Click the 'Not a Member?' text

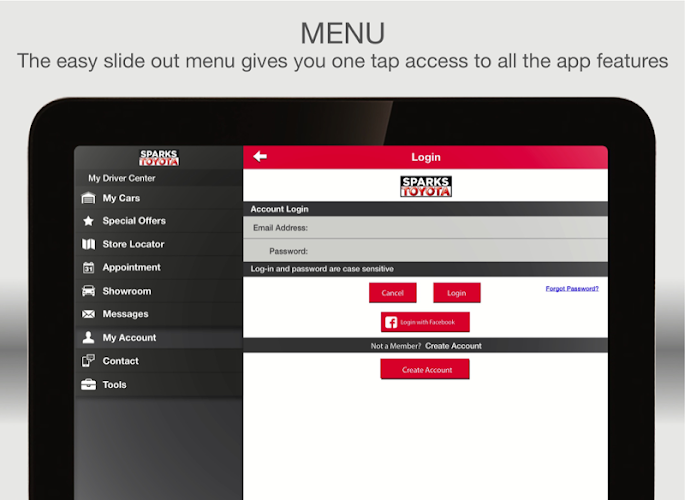pyautogui.click(x=396, y=346)
